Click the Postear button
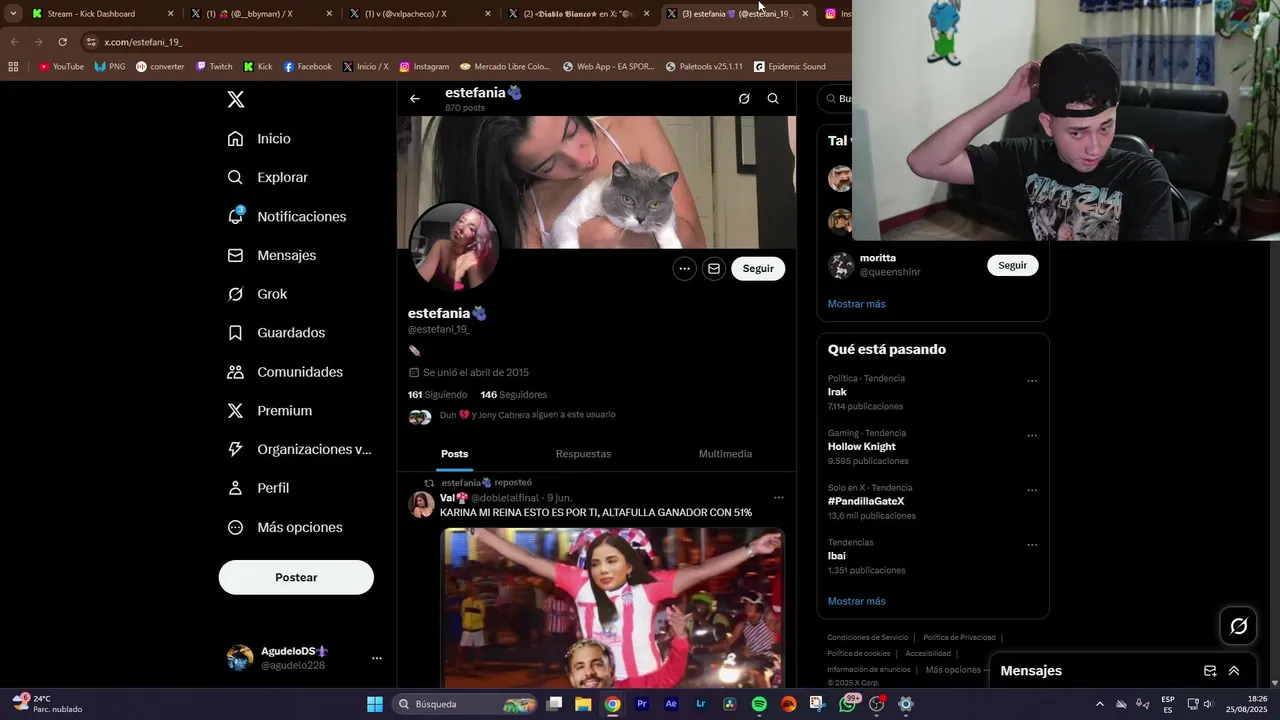The image size is (1280, 720). tap(296, 577)
